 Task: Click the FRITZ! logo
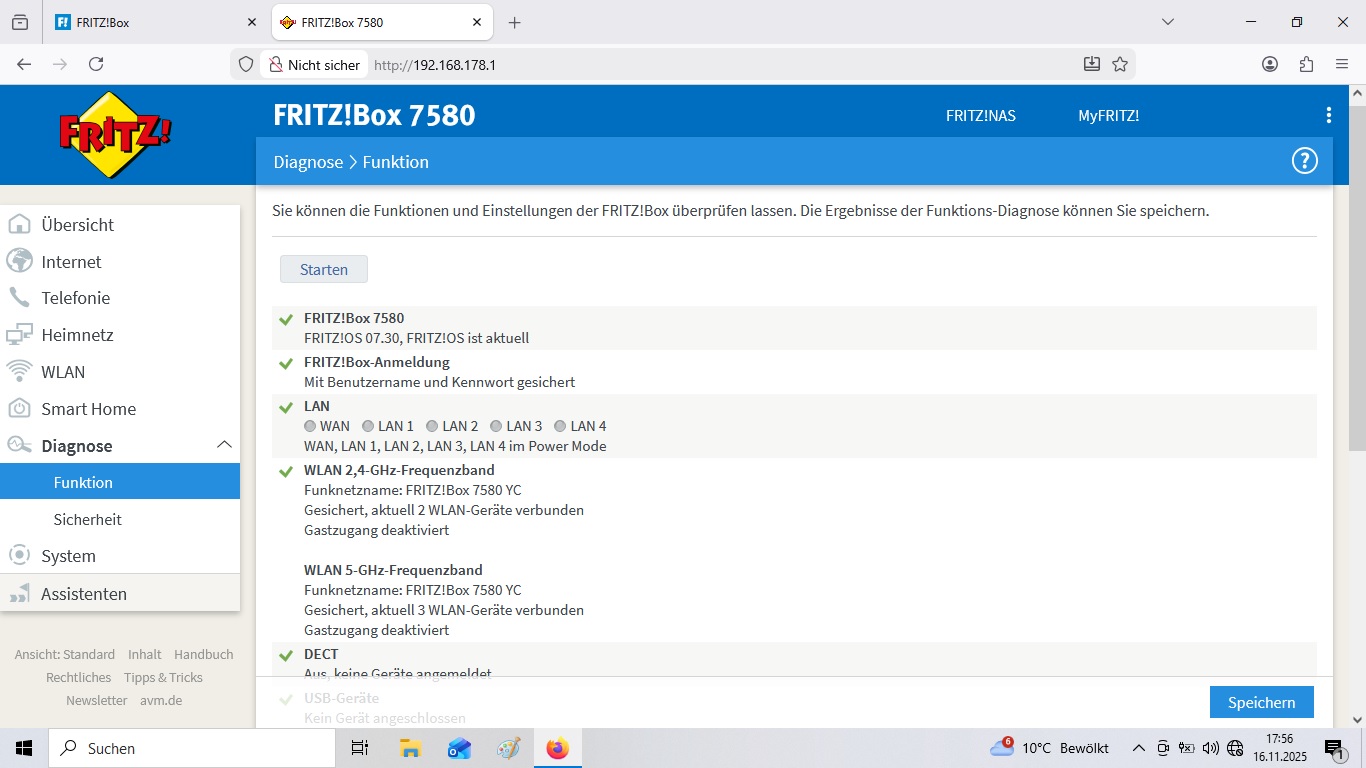116,134
